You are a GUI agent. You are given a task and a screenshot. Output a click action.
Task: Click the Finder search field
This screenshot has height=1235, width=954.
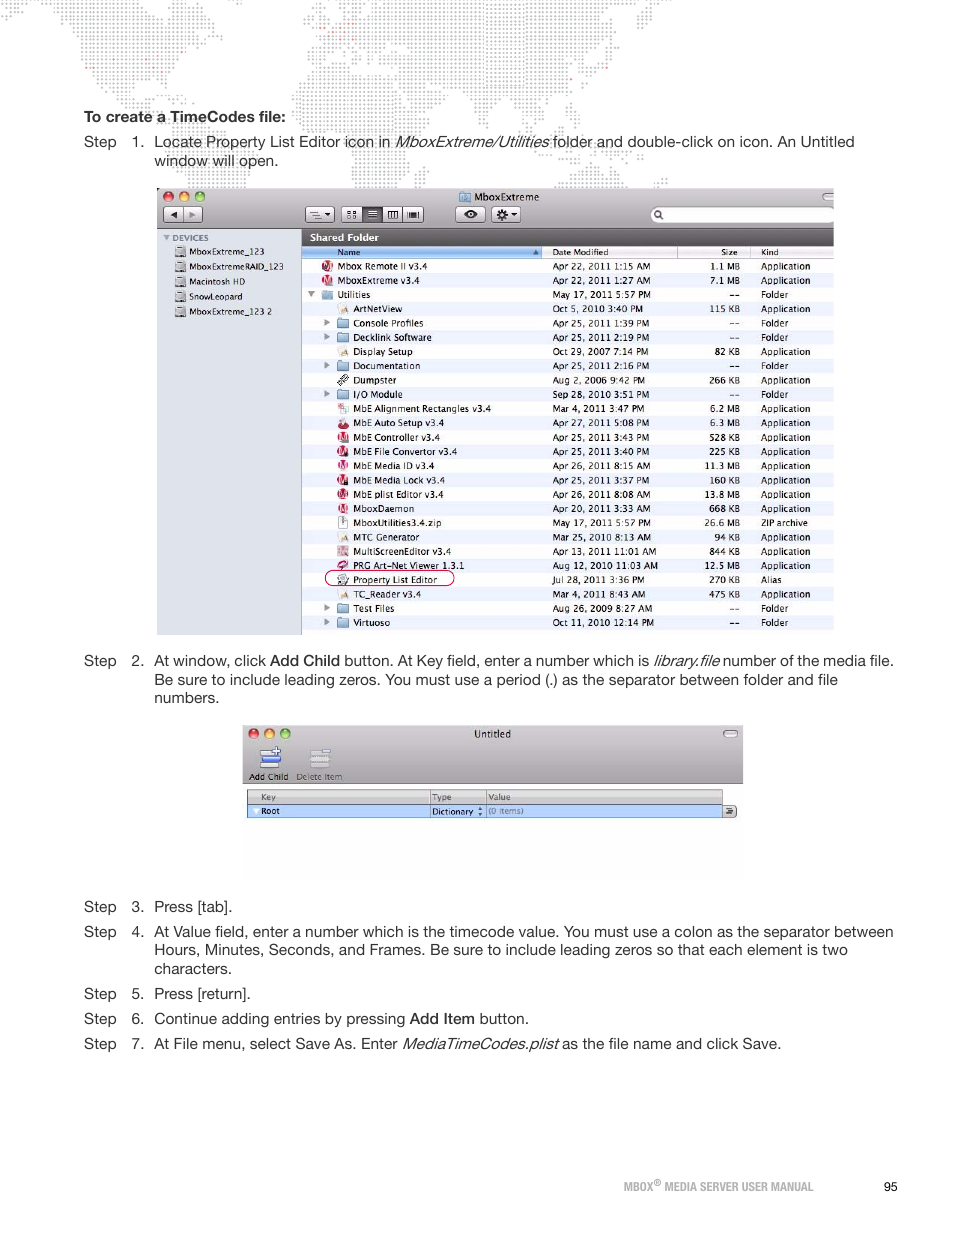(742, 215)
